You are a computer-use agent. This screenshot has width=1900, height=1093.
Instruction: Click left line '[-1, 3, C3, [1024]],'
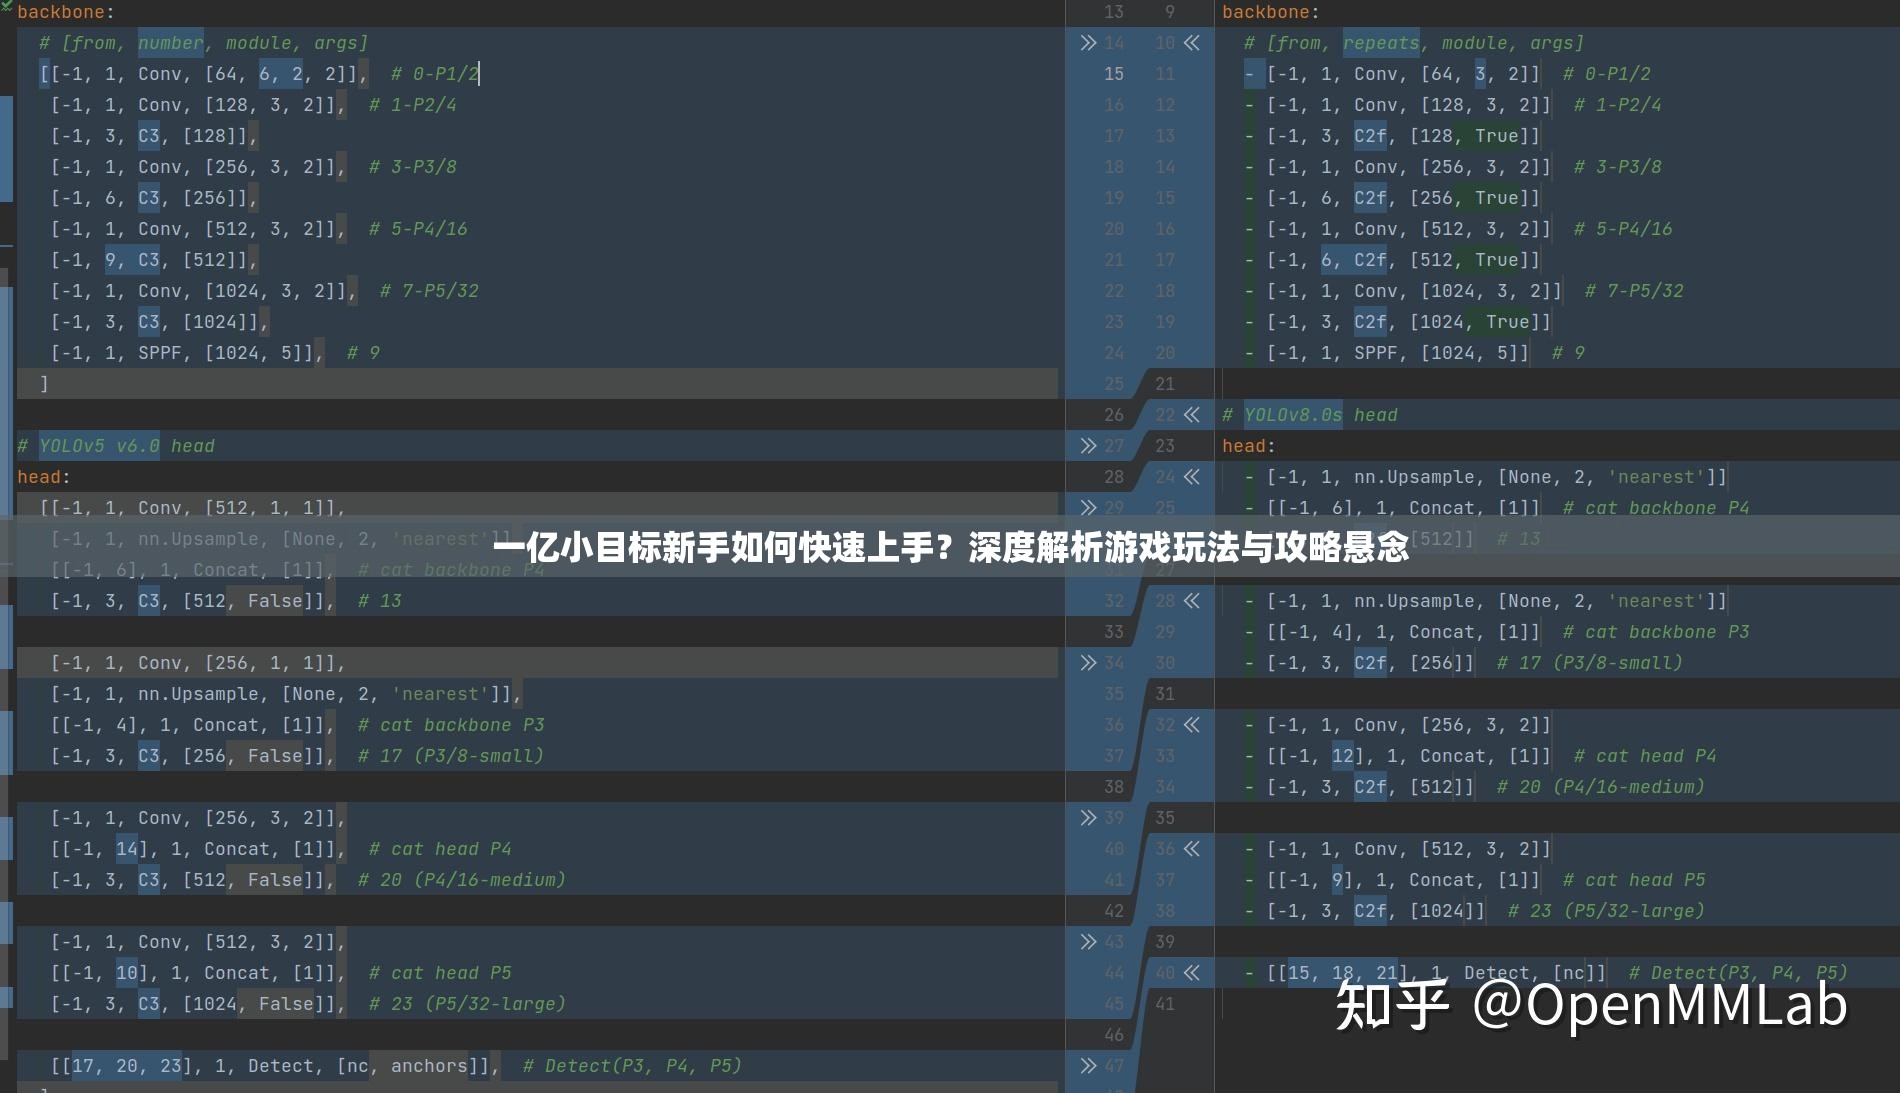click(x=160, y=322)
